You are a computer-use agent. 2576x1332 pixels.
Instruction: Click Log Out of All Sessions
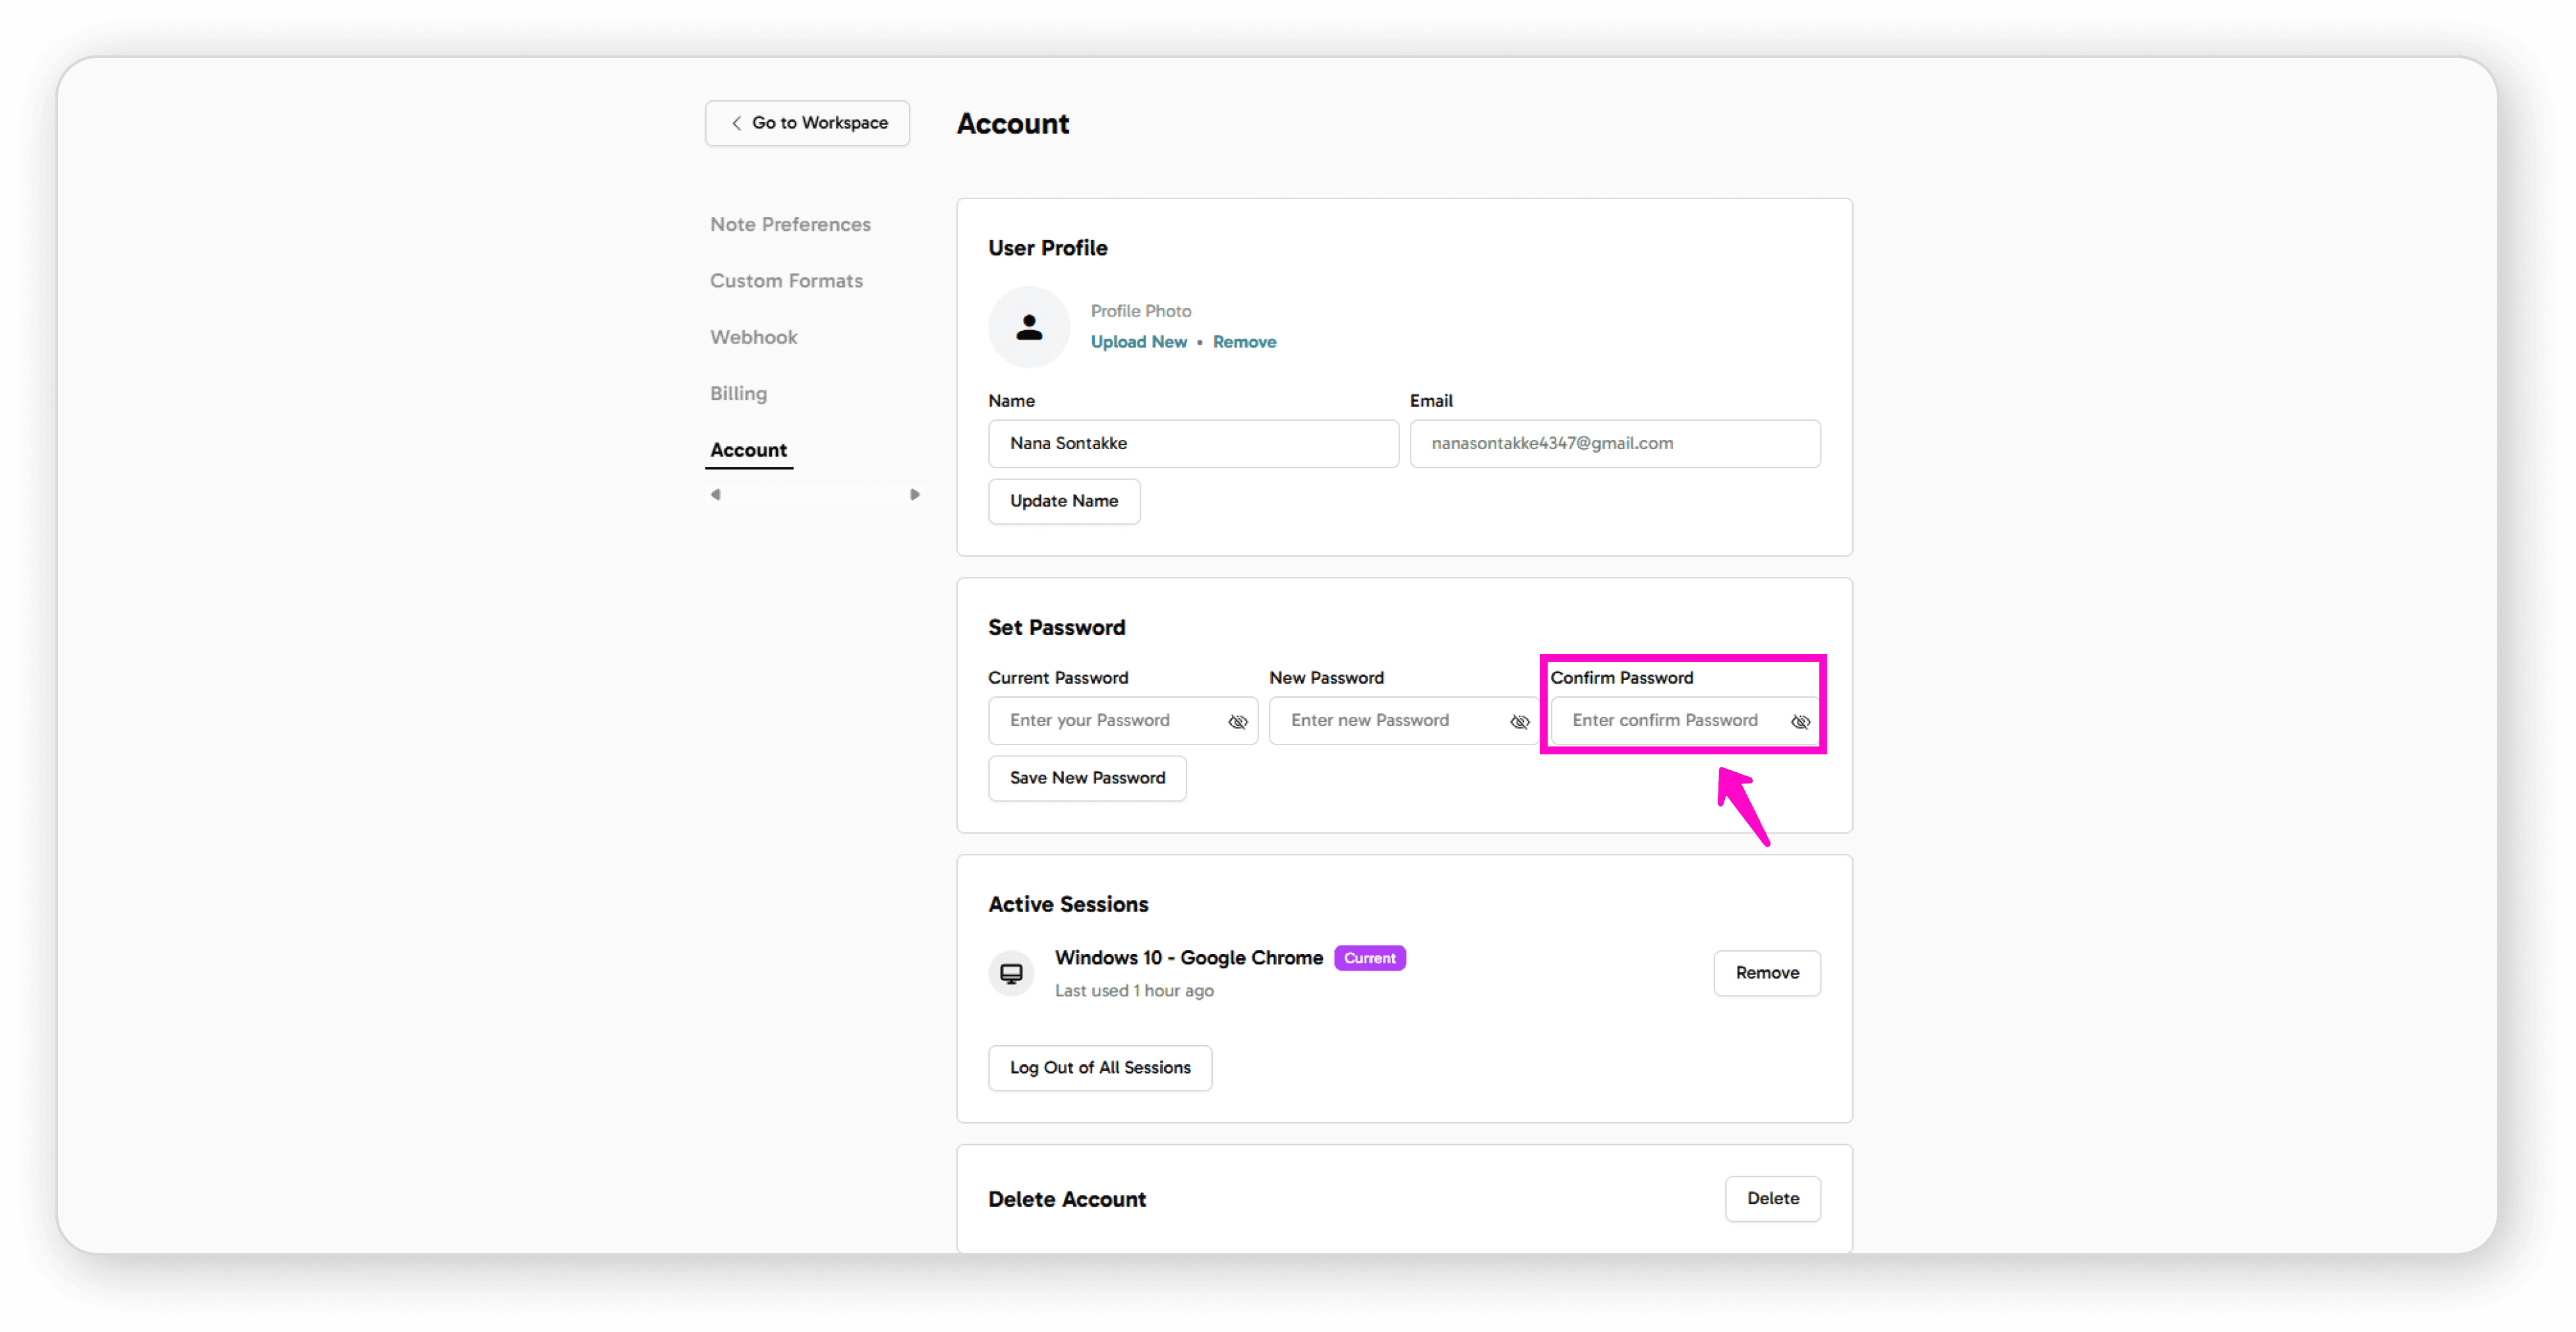pyautogui.click(x=1099, y=1068)
